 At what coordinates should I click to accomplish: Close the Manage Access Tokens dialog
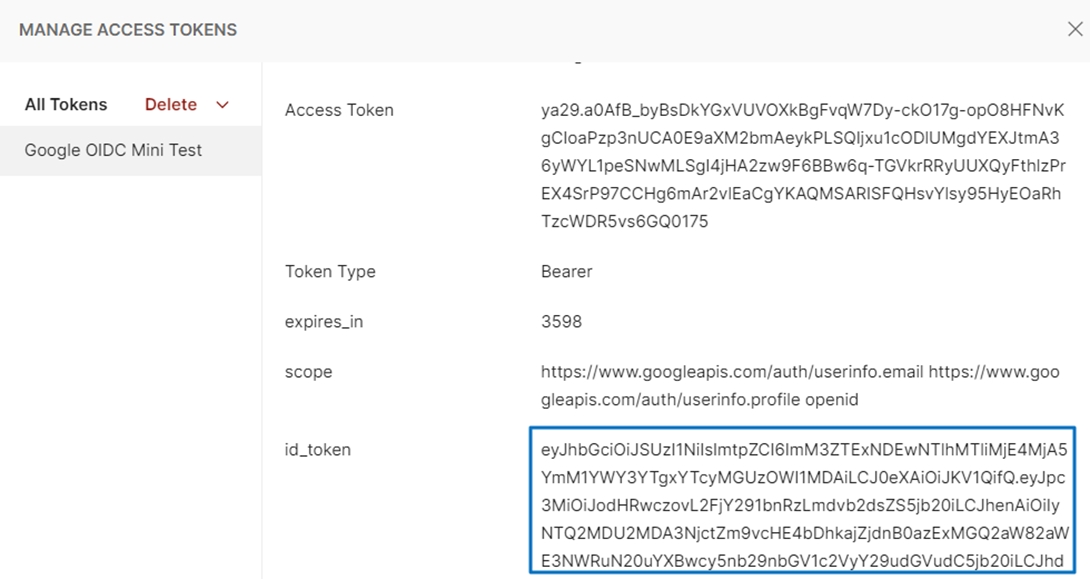pyautogui.click(x=1075, y=29)
